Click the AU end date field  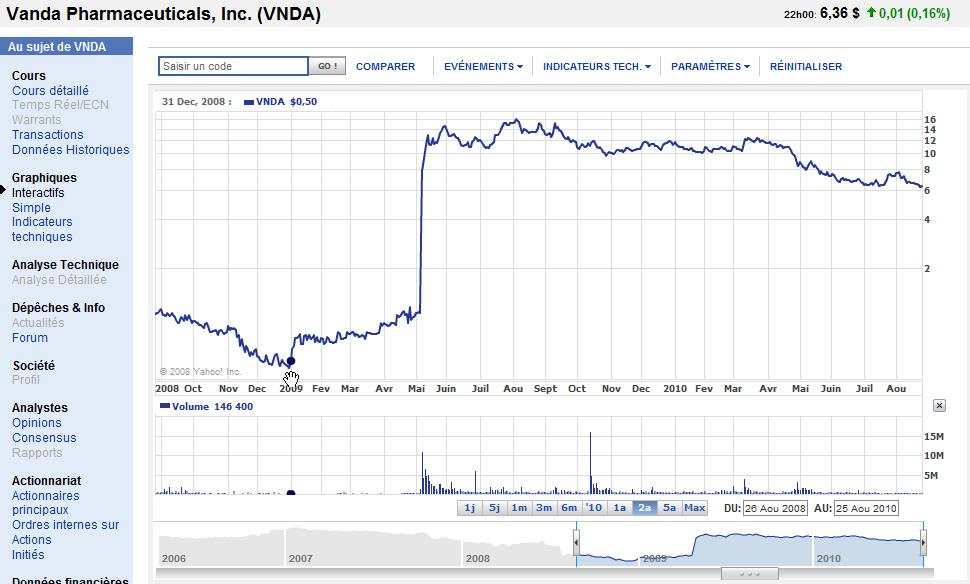coord(865,509)
